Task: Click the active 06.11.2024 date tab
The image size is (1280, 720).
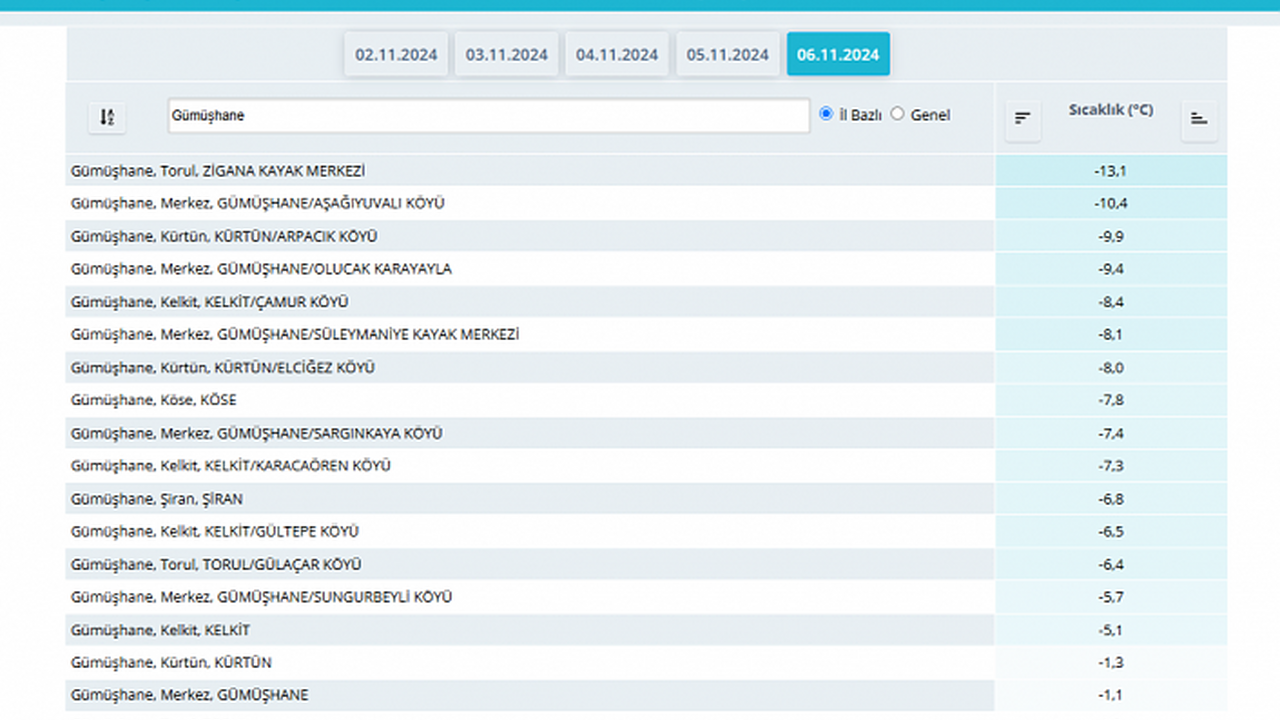Action: [x=838, y=55]
